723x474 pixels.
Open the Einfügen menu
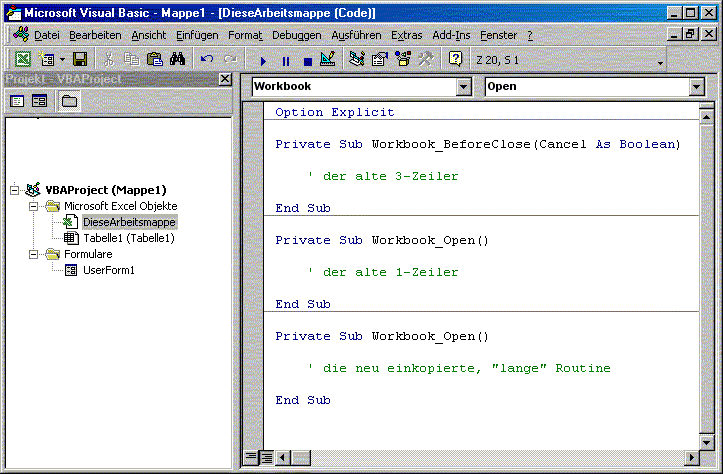coord(197,35)
